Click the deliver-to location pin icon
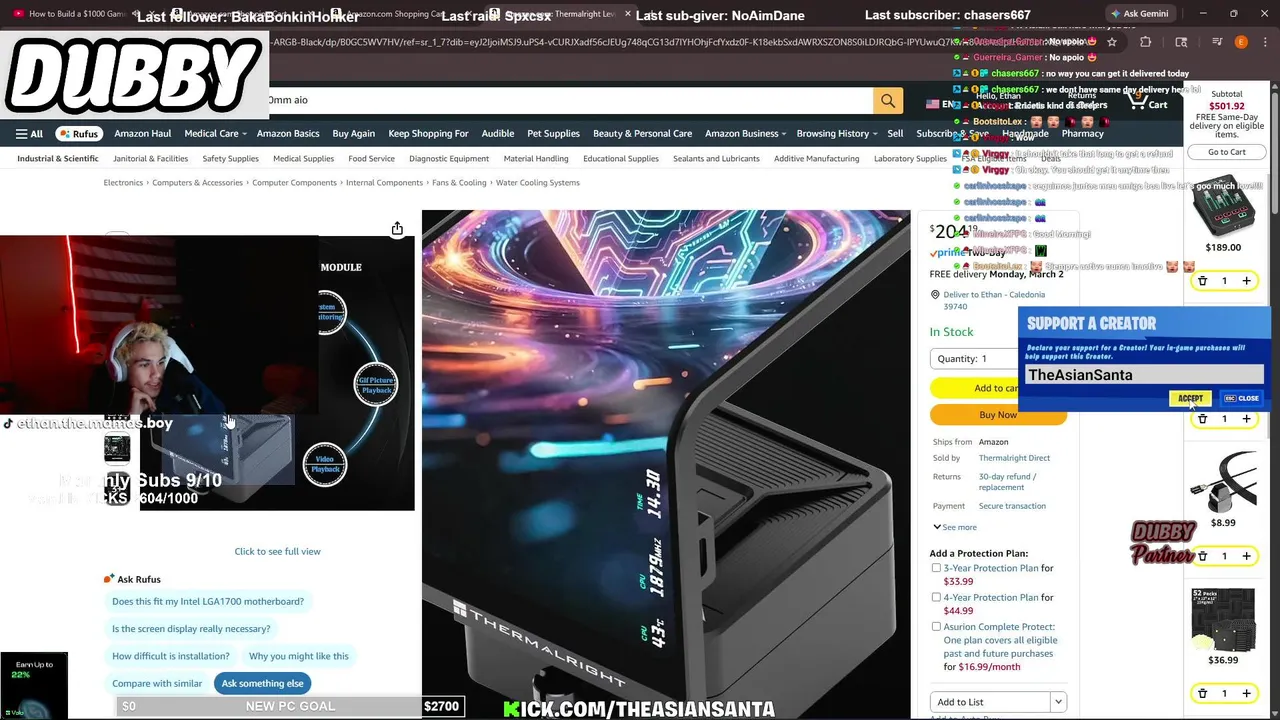Viewport: 1280px width, 720px height. click(935, 295)
